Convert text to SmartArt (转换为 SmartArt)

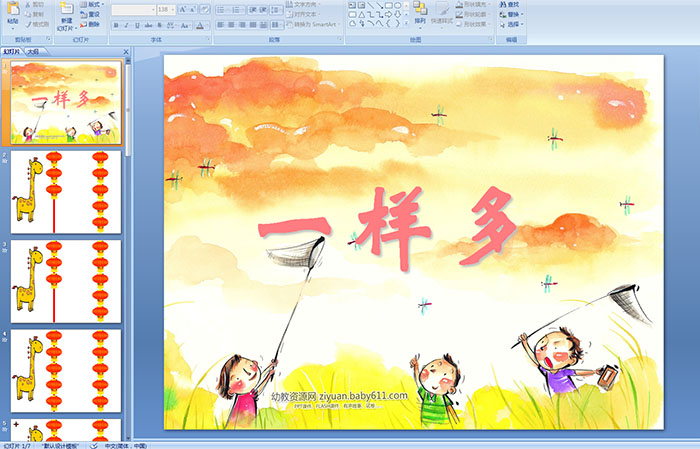314,24
